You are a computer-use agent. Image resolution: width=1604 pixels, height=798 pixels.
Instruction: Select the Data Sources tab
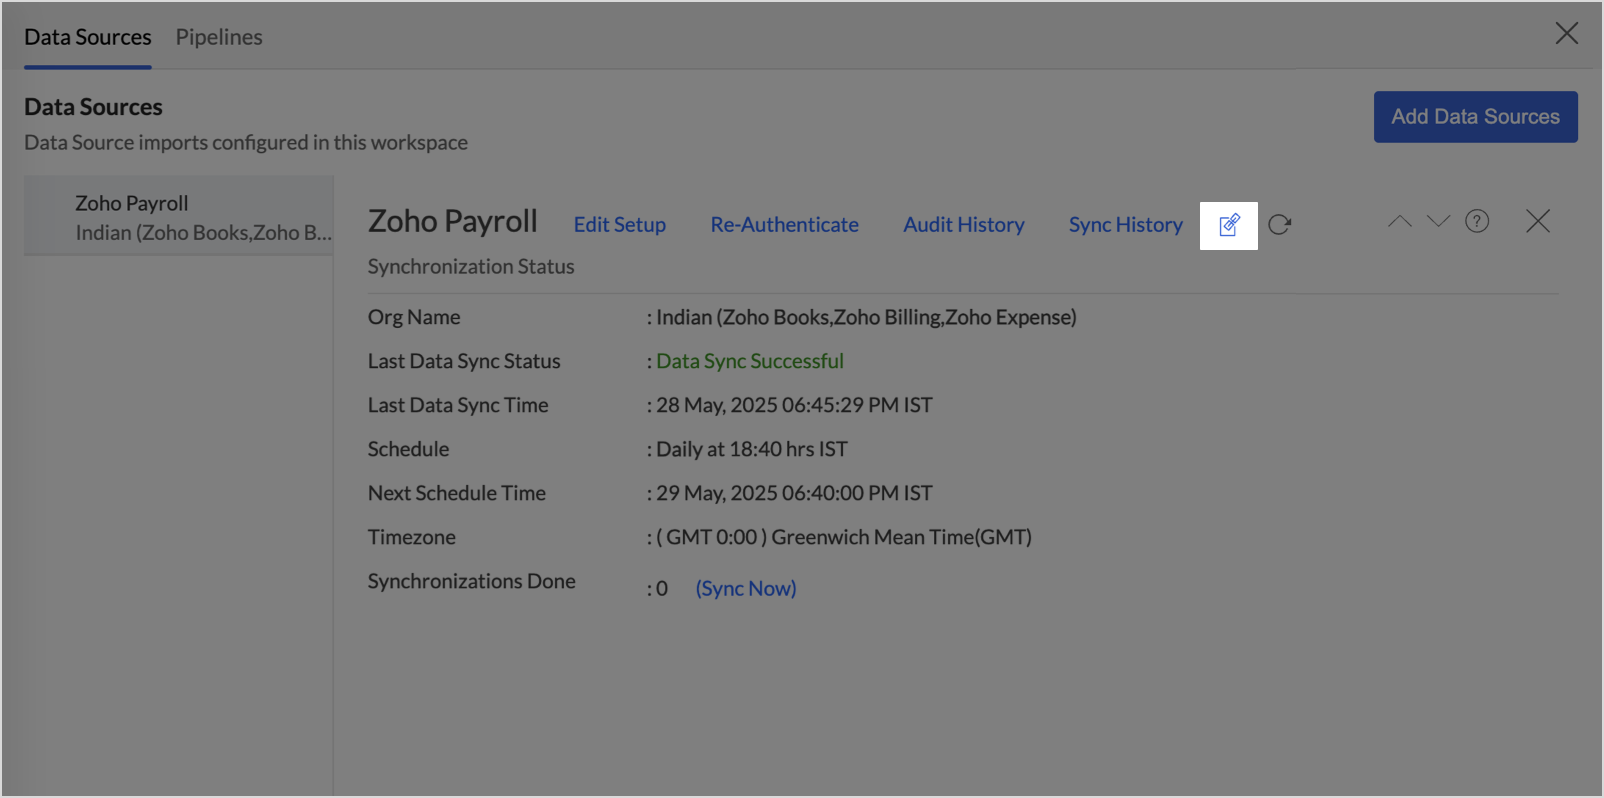[88, 37]
